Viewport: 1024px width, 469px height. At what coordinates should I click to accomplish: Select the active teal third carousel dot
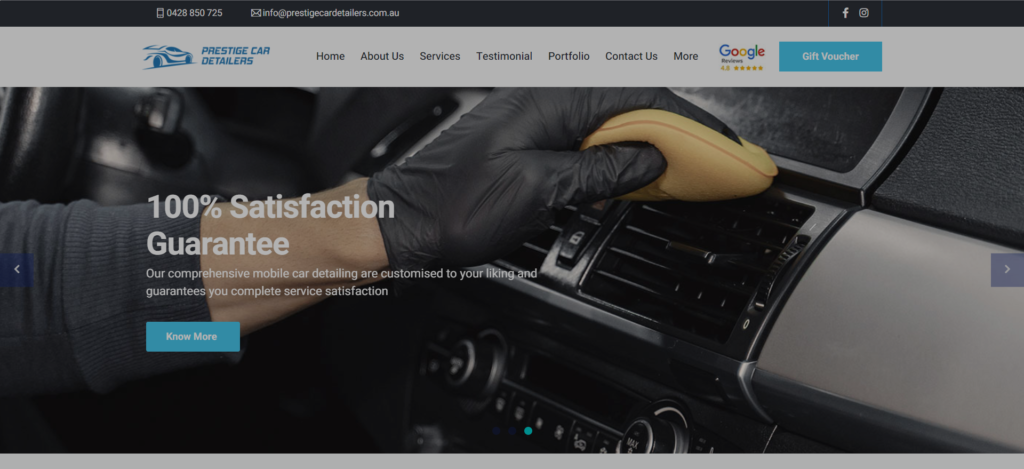528,431
